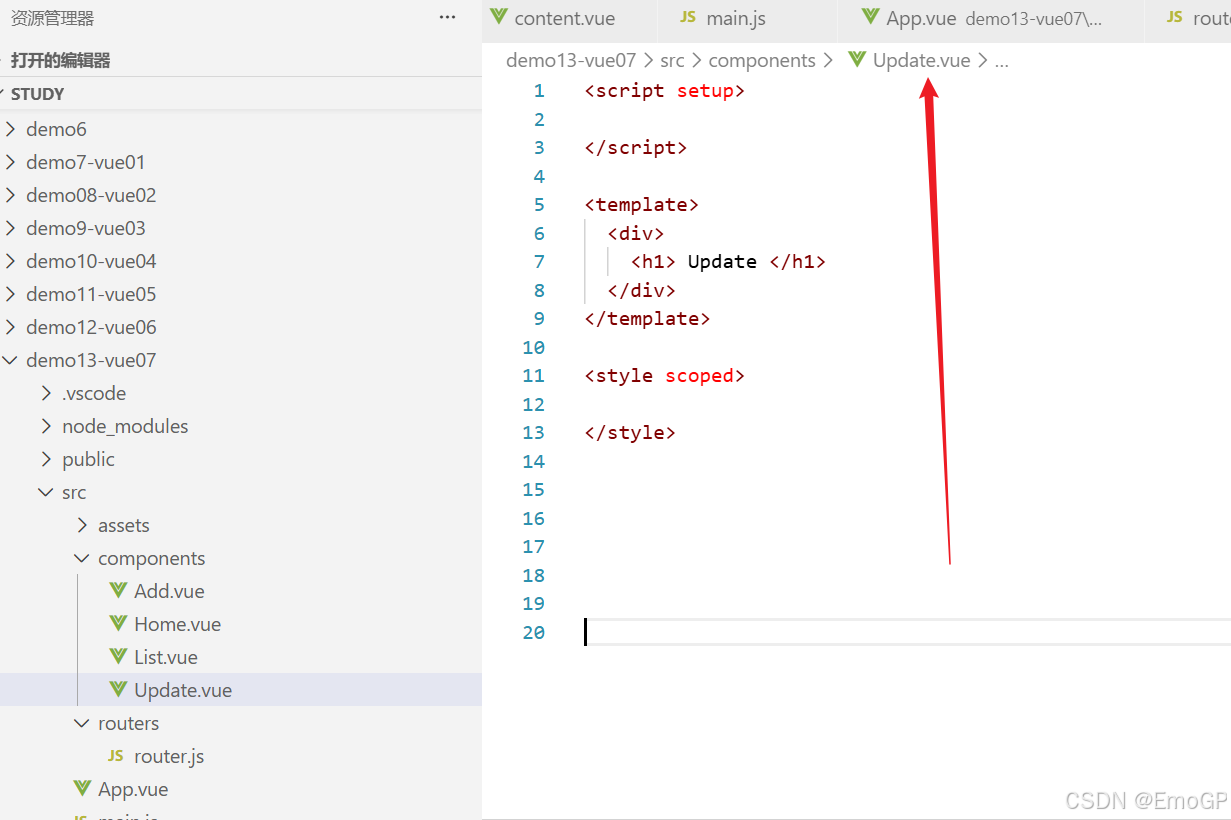
Task: Expand the 打开的编辑器 section
Action: (x=61, y=60)
